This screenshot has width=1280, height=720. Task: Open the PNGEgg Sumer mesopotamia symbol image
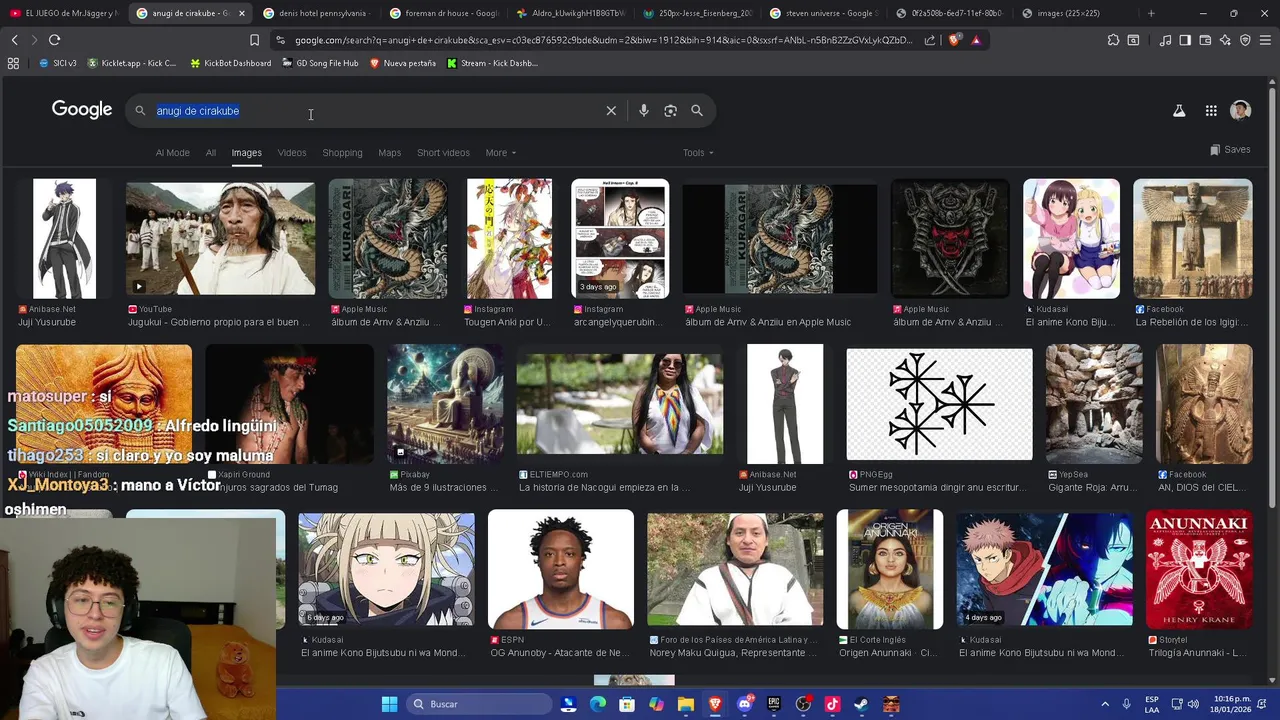click(940, 404)
